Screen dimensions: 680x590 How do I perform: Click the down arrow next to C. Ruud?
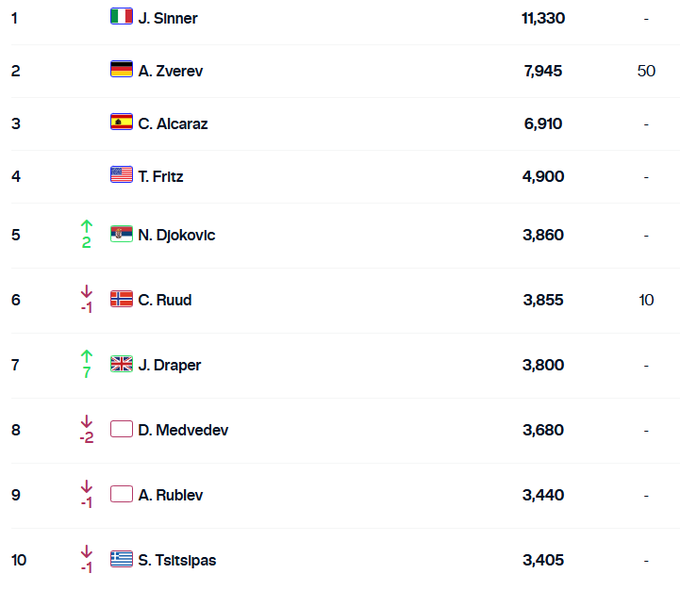click(86, 292)
